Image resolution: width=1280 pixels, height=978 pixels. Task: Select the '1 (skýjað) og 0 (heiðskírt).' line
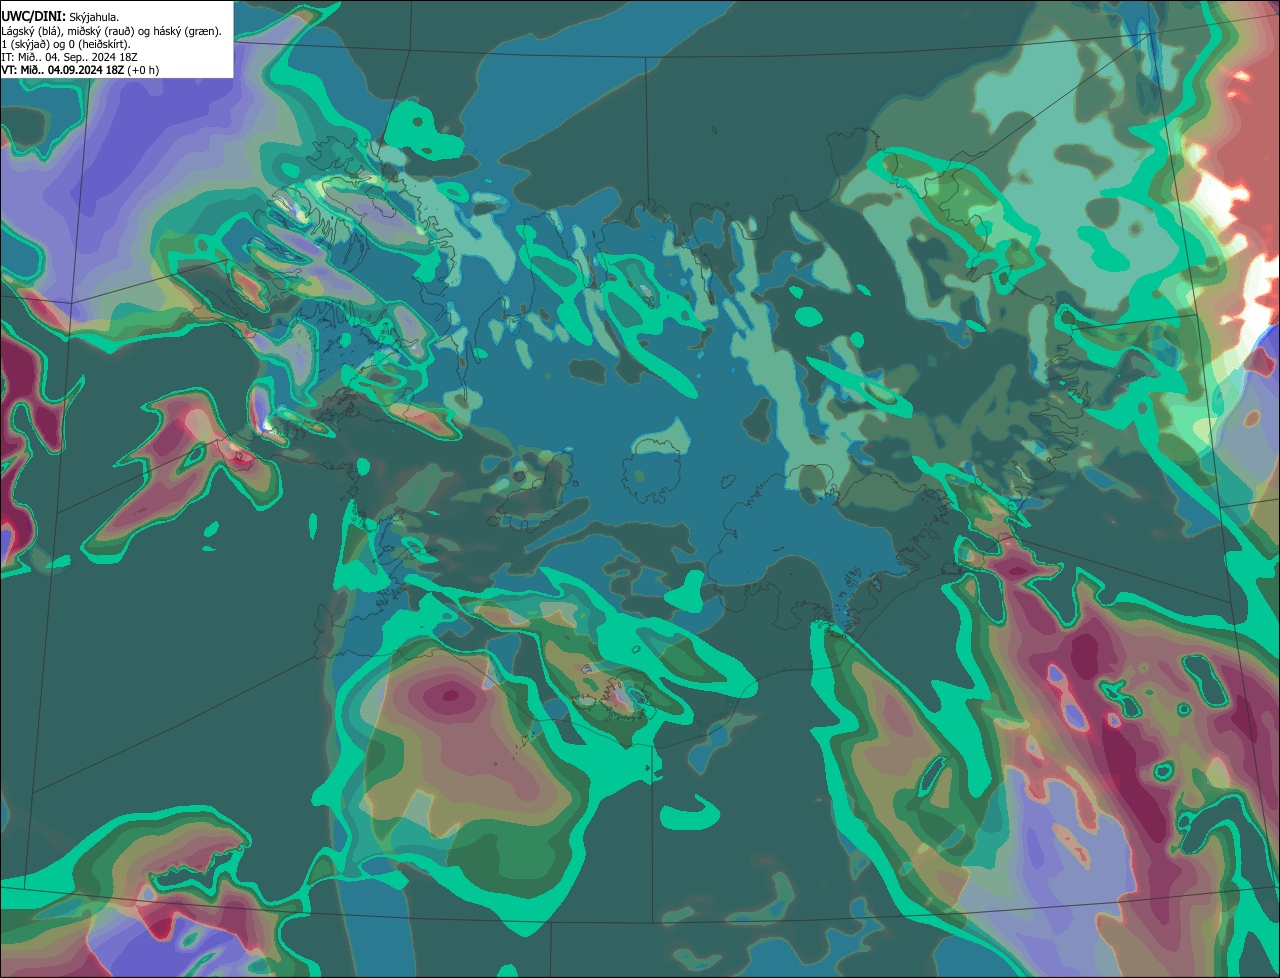click(x=66, y=44)
